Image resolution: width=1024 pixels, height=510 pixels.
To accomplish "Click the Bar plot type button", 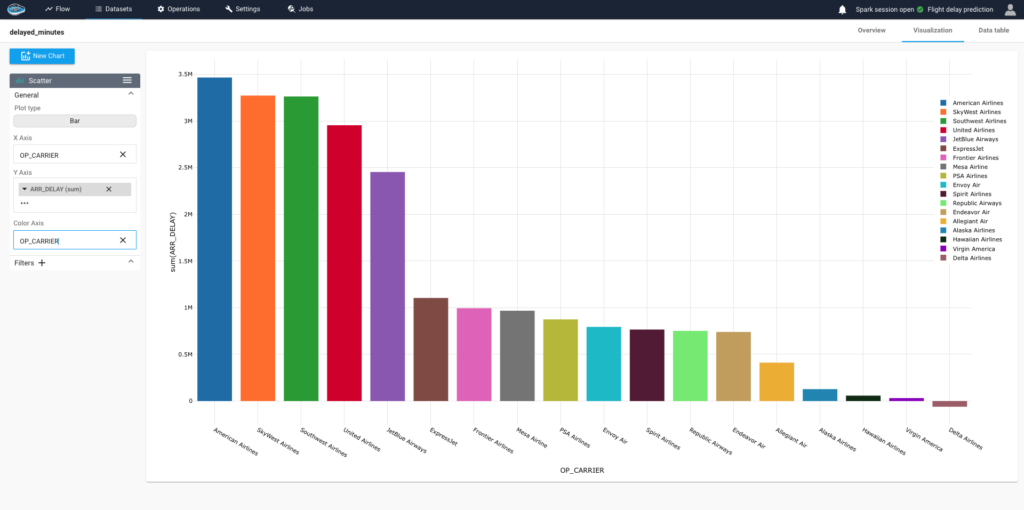I will click(74, 121).
